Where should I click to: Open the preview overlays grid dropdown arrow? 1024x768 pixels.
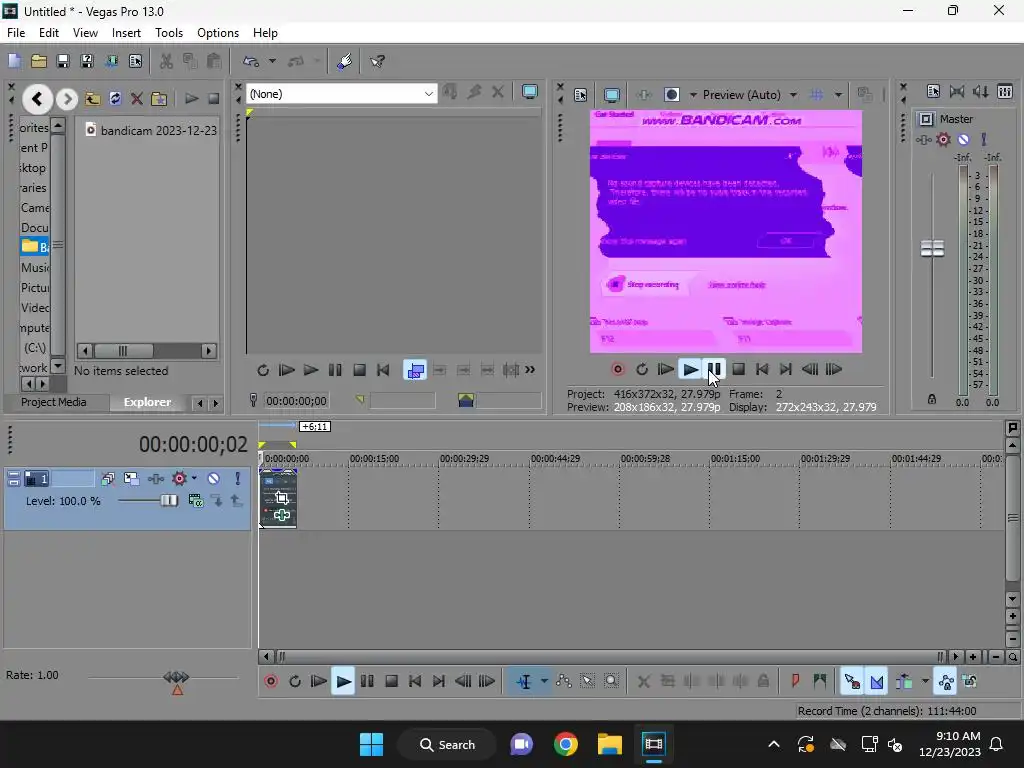pyautogui.click(x=838, y=95)
